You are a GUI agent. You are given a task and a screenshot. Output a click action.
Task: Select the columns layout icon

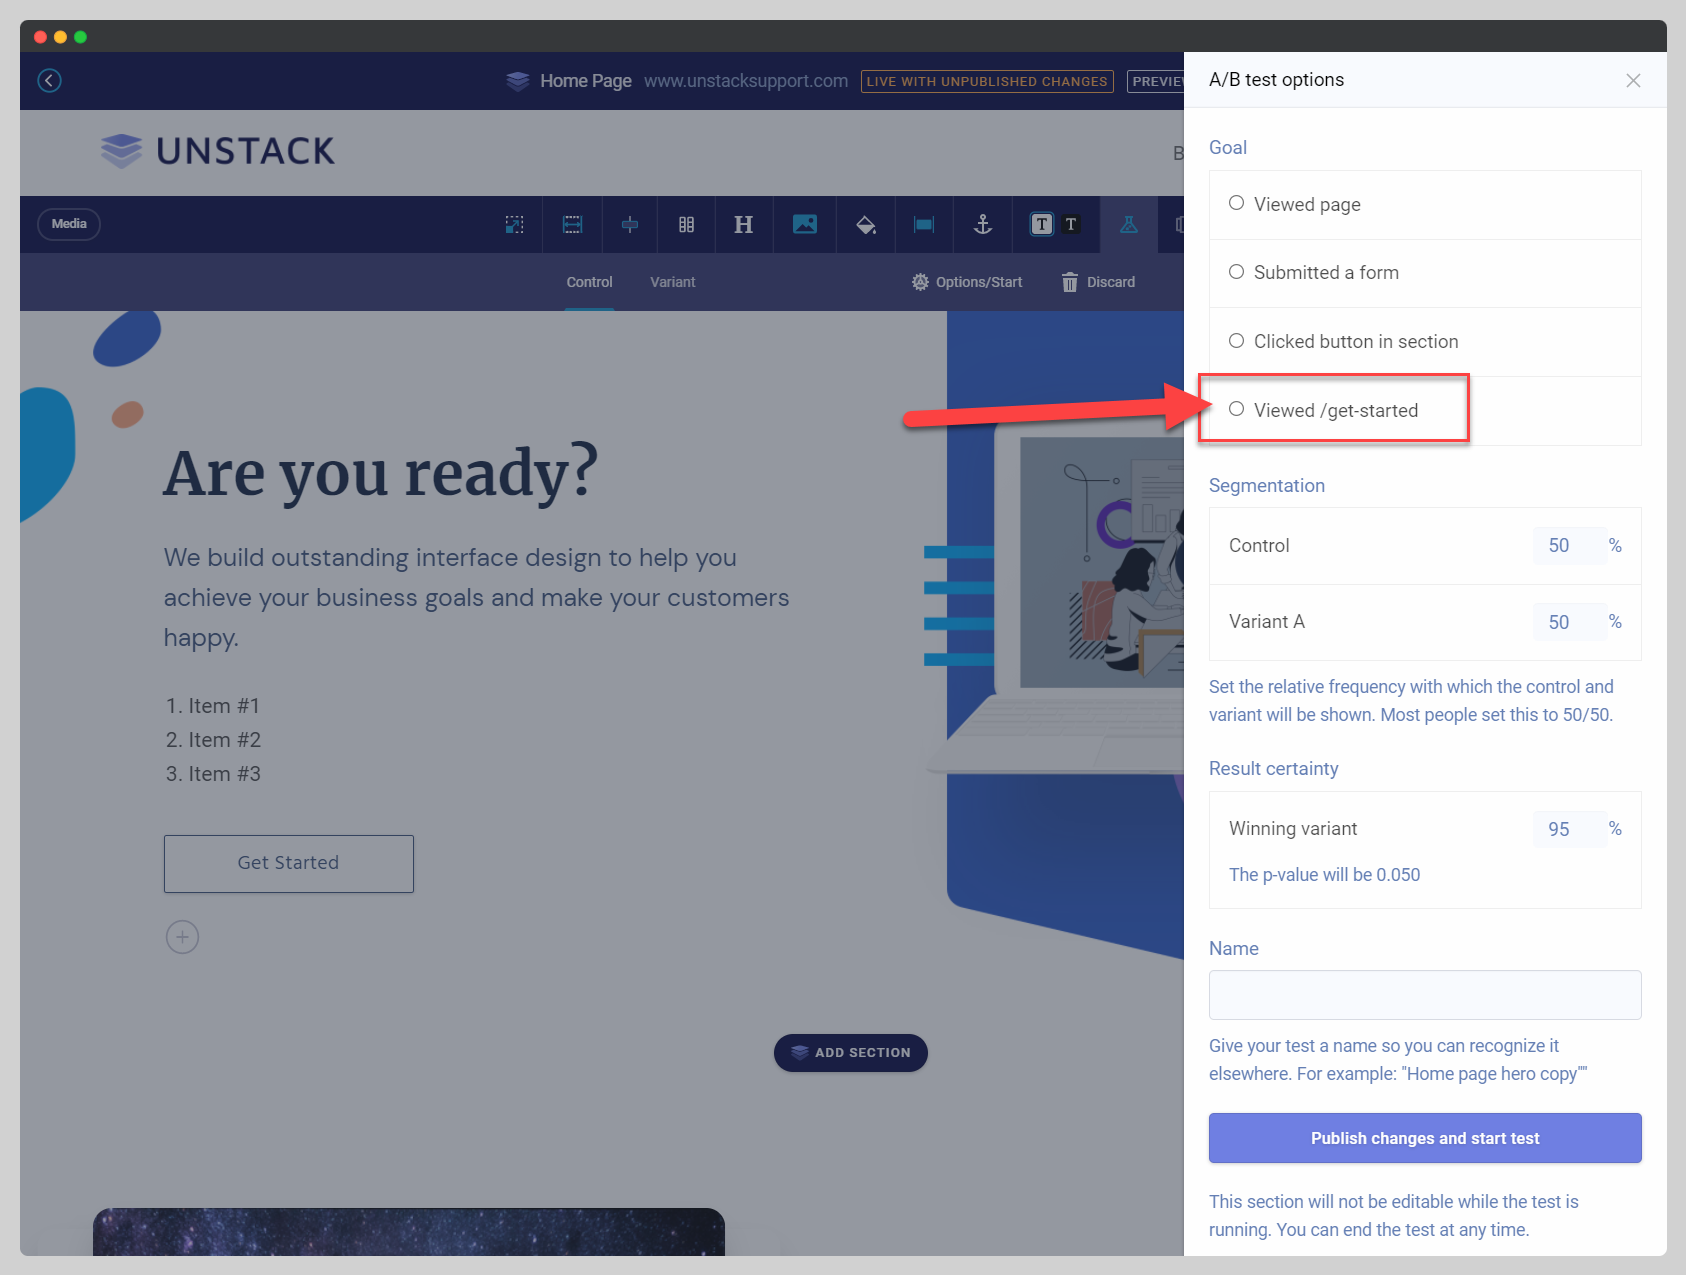point(686,225)
